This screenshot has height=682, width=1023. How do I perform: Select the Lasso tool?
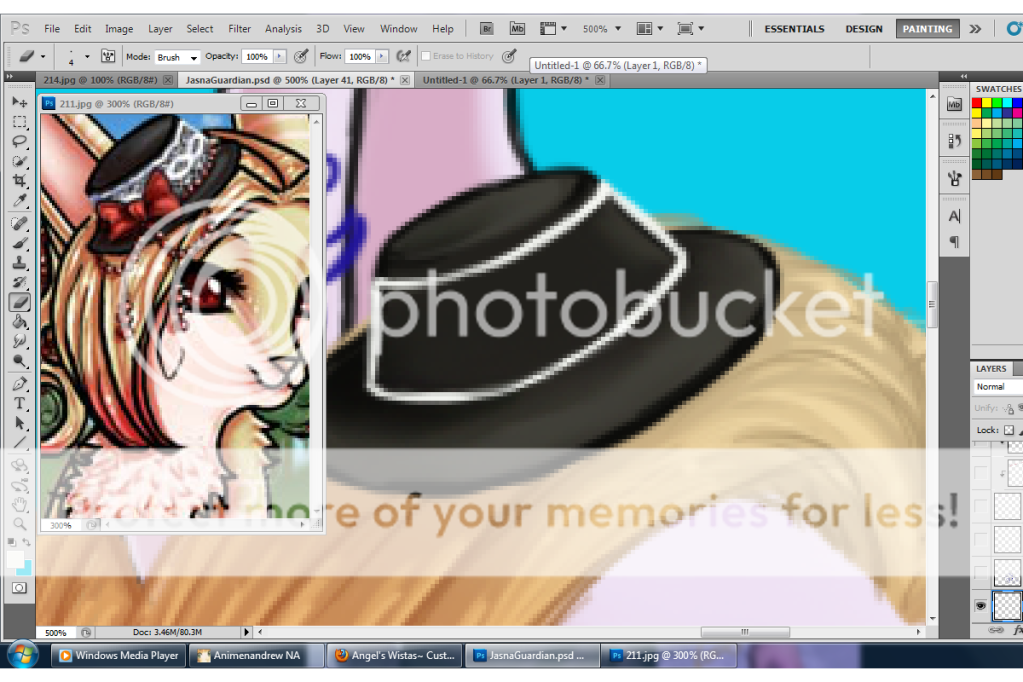point(19,141)
